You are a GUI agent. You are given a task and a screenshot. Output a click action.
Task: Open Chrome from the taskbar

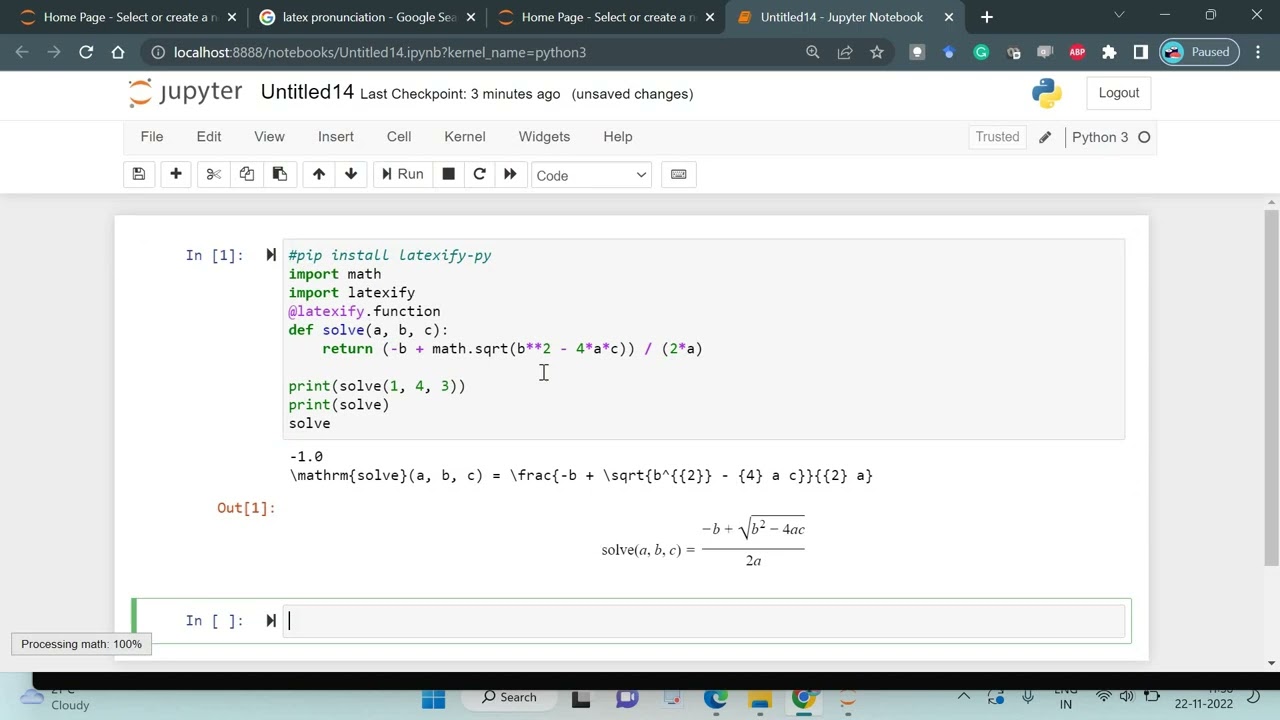[x=804, y=699]
